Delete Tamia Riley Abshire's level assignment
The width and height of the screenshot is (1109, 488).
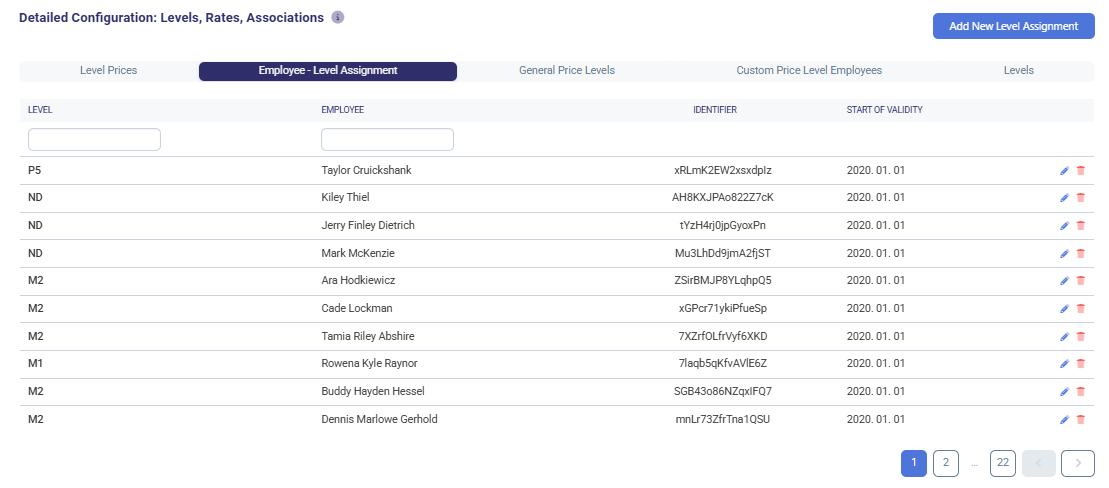(x=1080, y=337)
